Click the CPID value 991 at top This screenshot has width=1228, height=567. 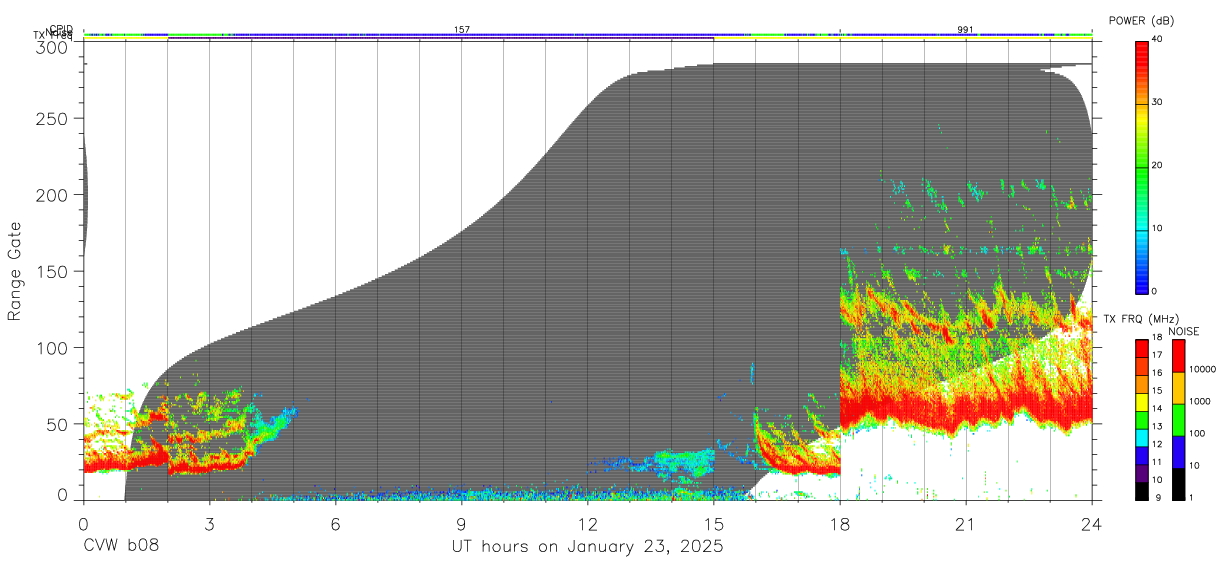966,30
